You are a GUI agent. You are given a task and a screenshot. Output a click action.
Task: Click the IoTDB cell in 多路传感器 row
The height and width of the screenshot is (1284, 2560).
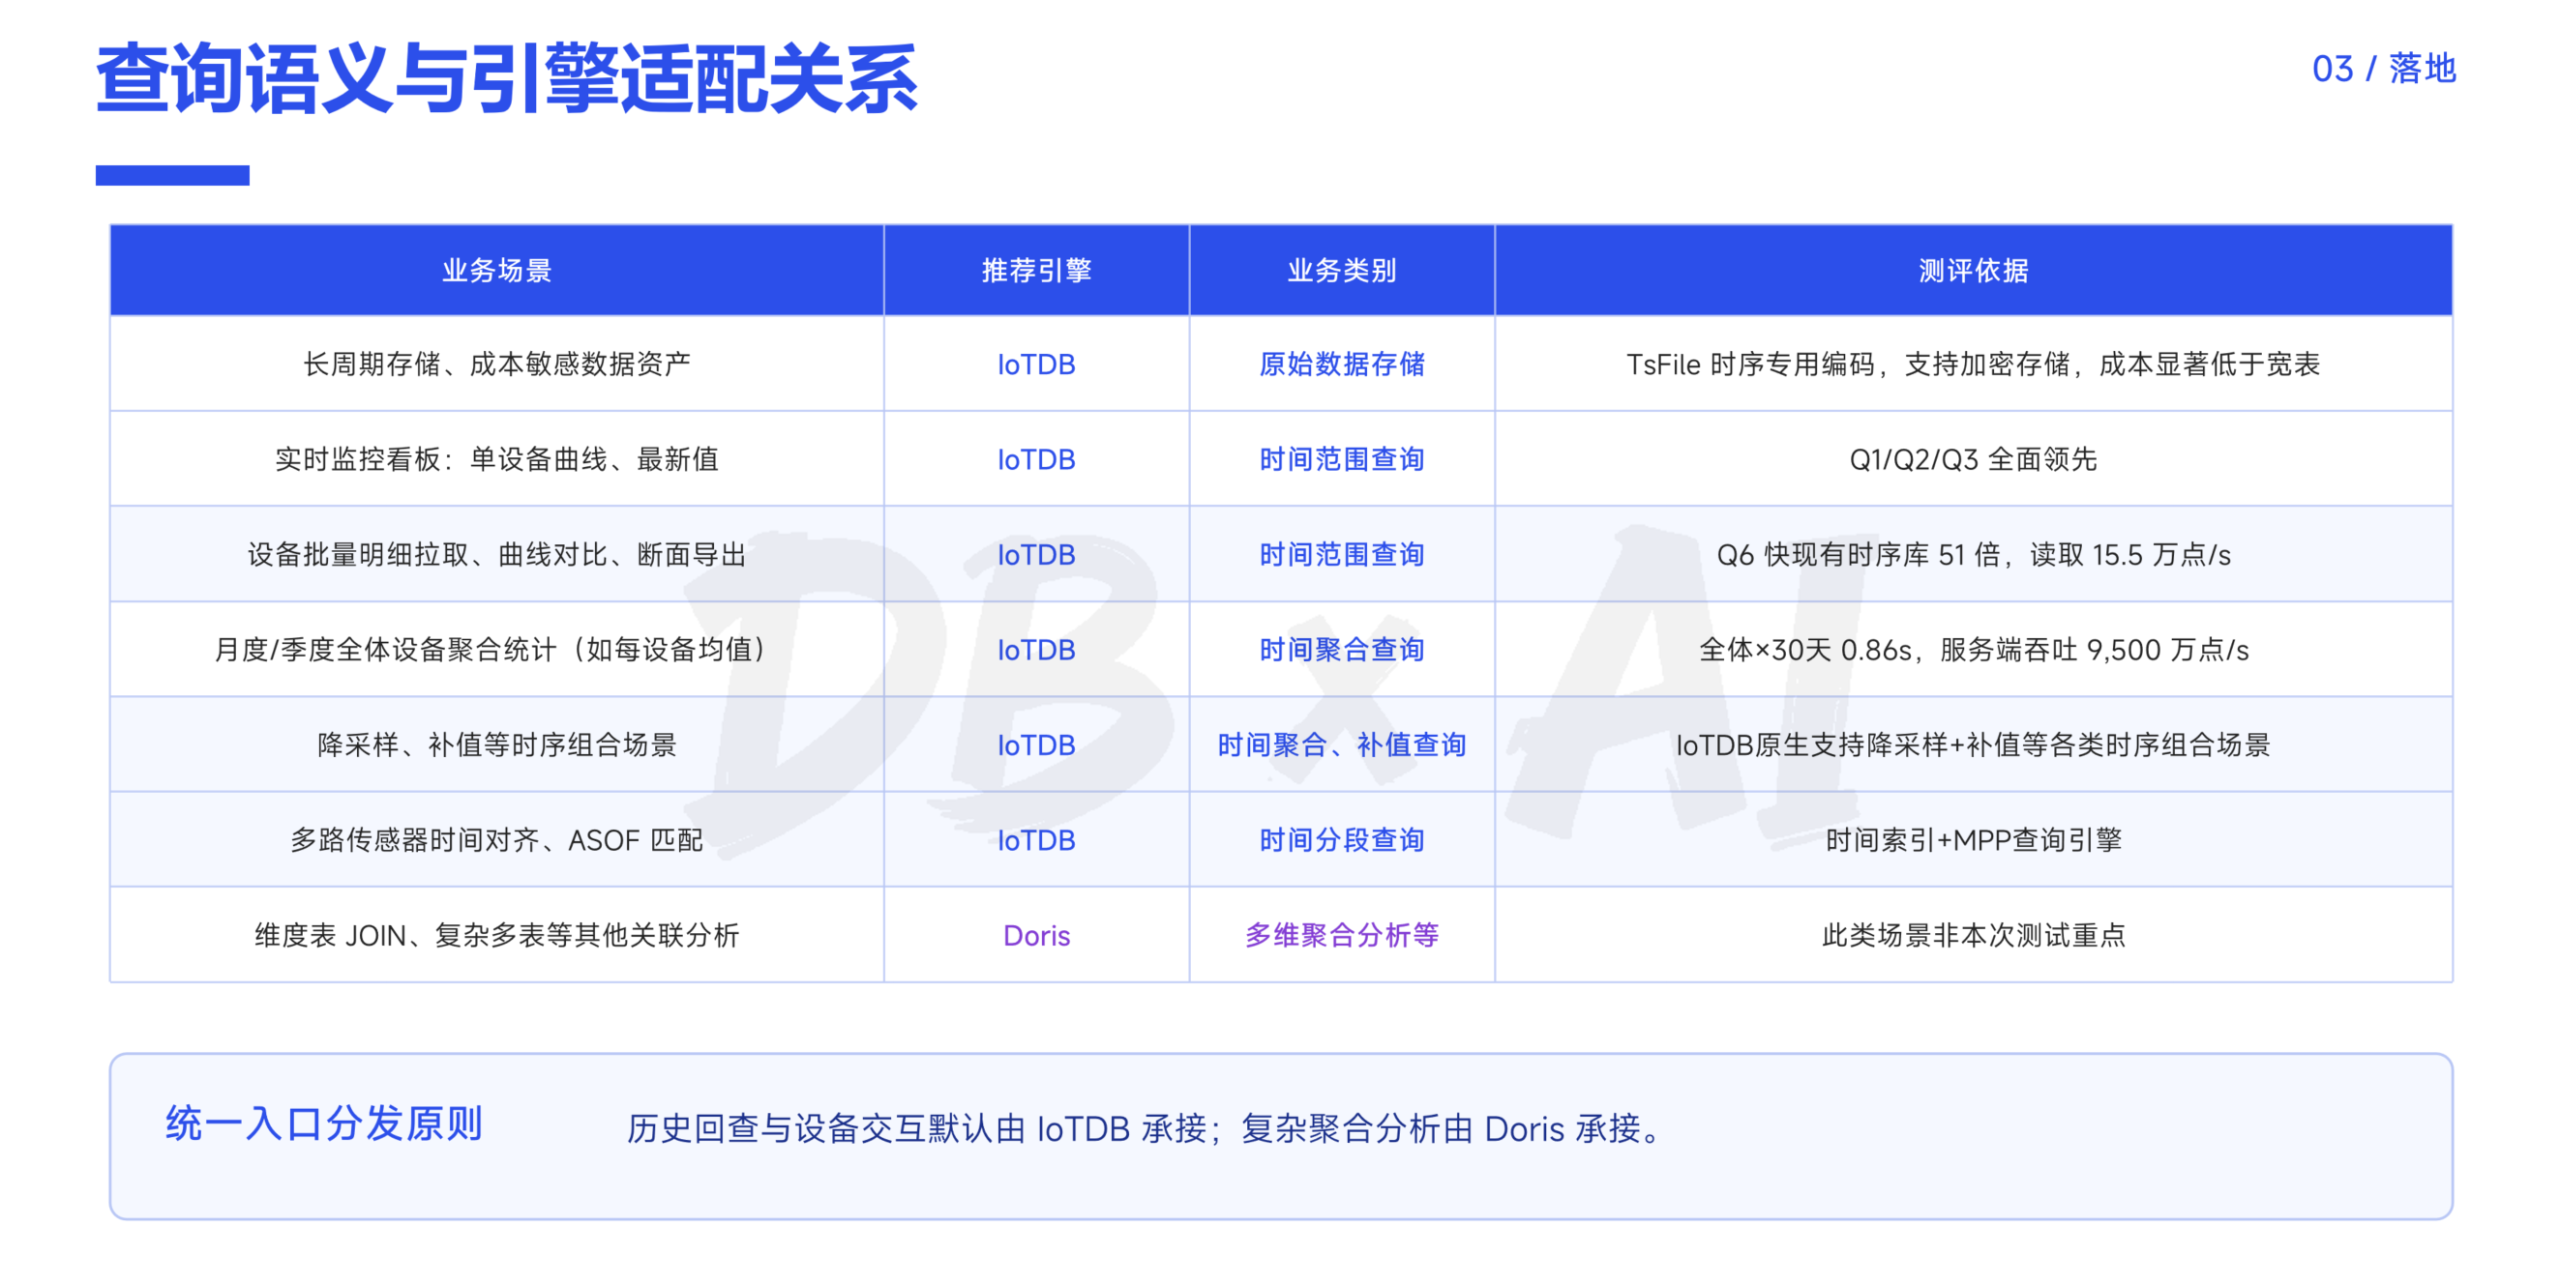(x=1036, y=840)
